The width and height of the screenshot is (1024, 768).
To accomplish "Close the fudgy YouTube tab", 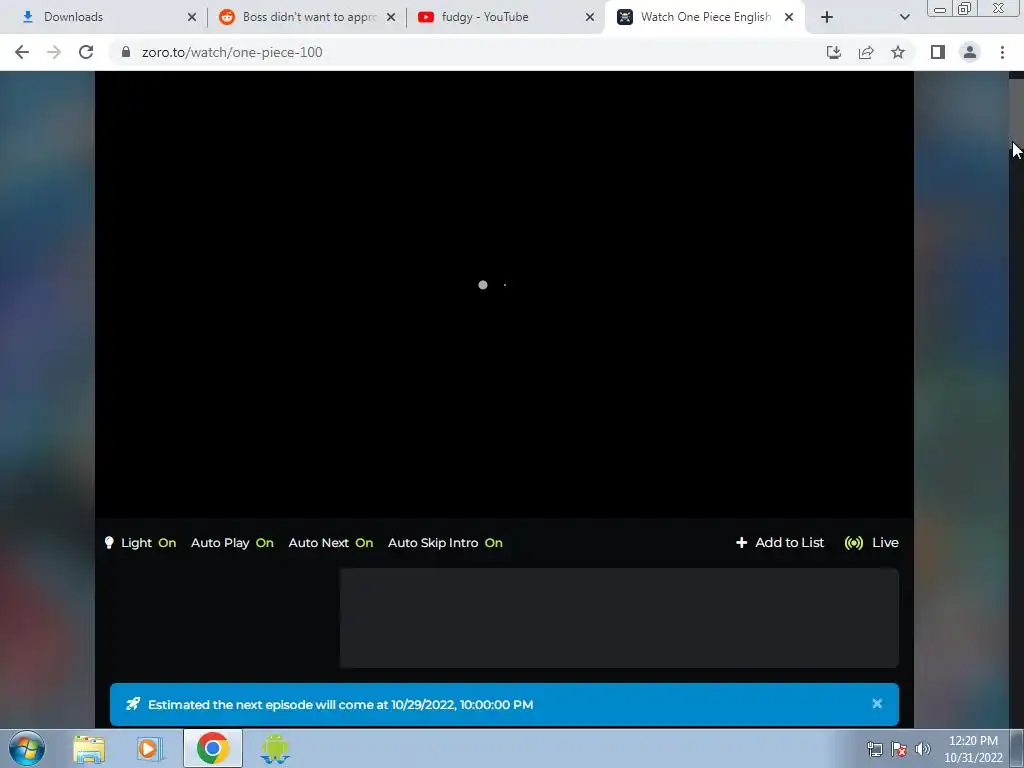I will pos(590,17).
